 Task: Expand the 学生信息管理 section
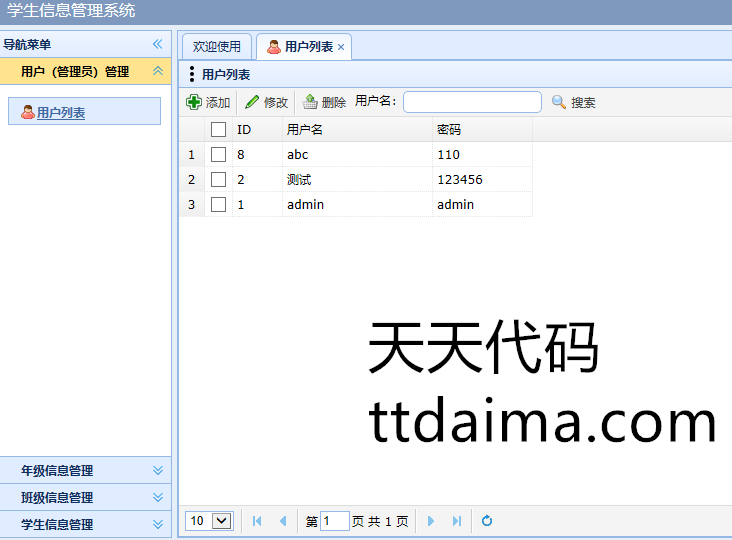point(157,525)
